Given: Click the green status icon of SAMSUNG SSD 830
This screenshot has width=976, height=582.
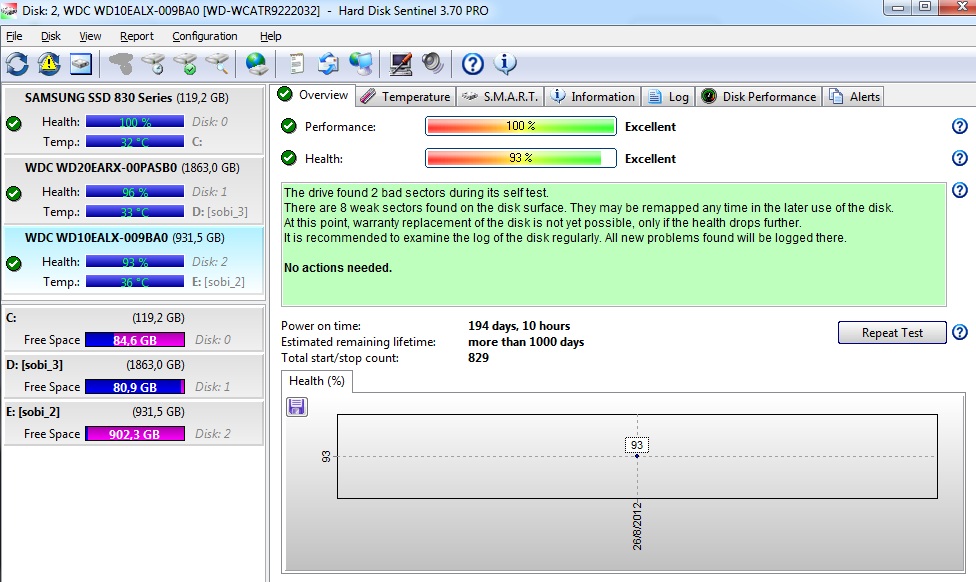Looking at the screenshot, I should (x=14, y=123).
